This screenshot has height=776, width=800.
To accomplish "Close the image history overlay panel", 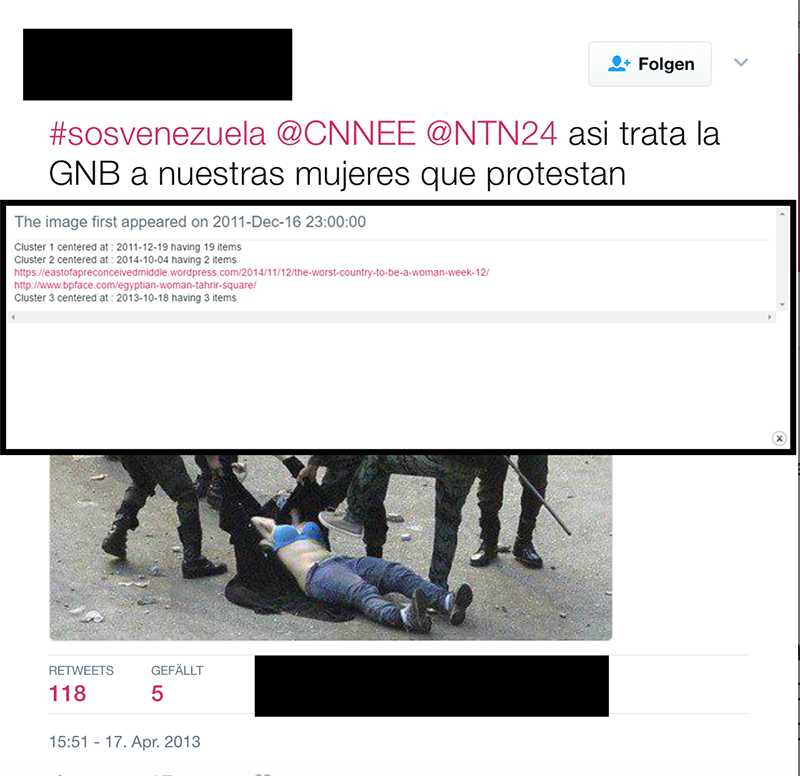I will click(x=779, y=438).
